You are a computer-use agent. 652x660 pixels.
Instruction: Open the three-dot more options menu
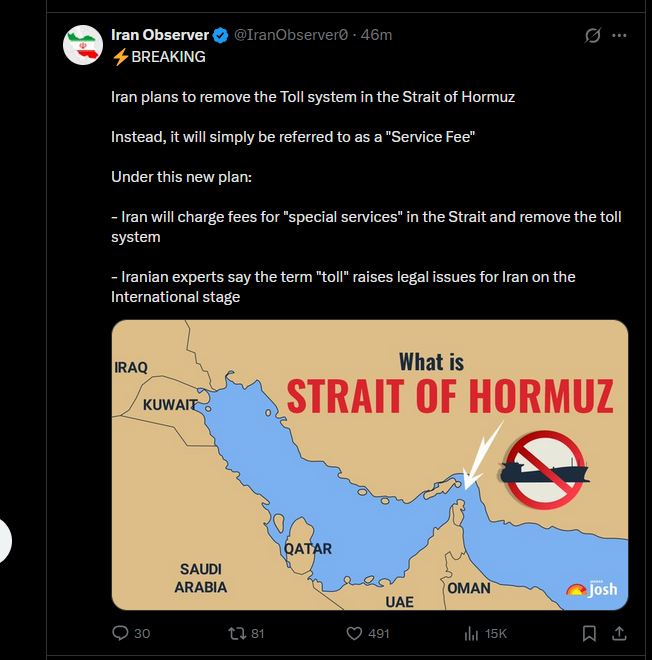[x=619, y=35]
